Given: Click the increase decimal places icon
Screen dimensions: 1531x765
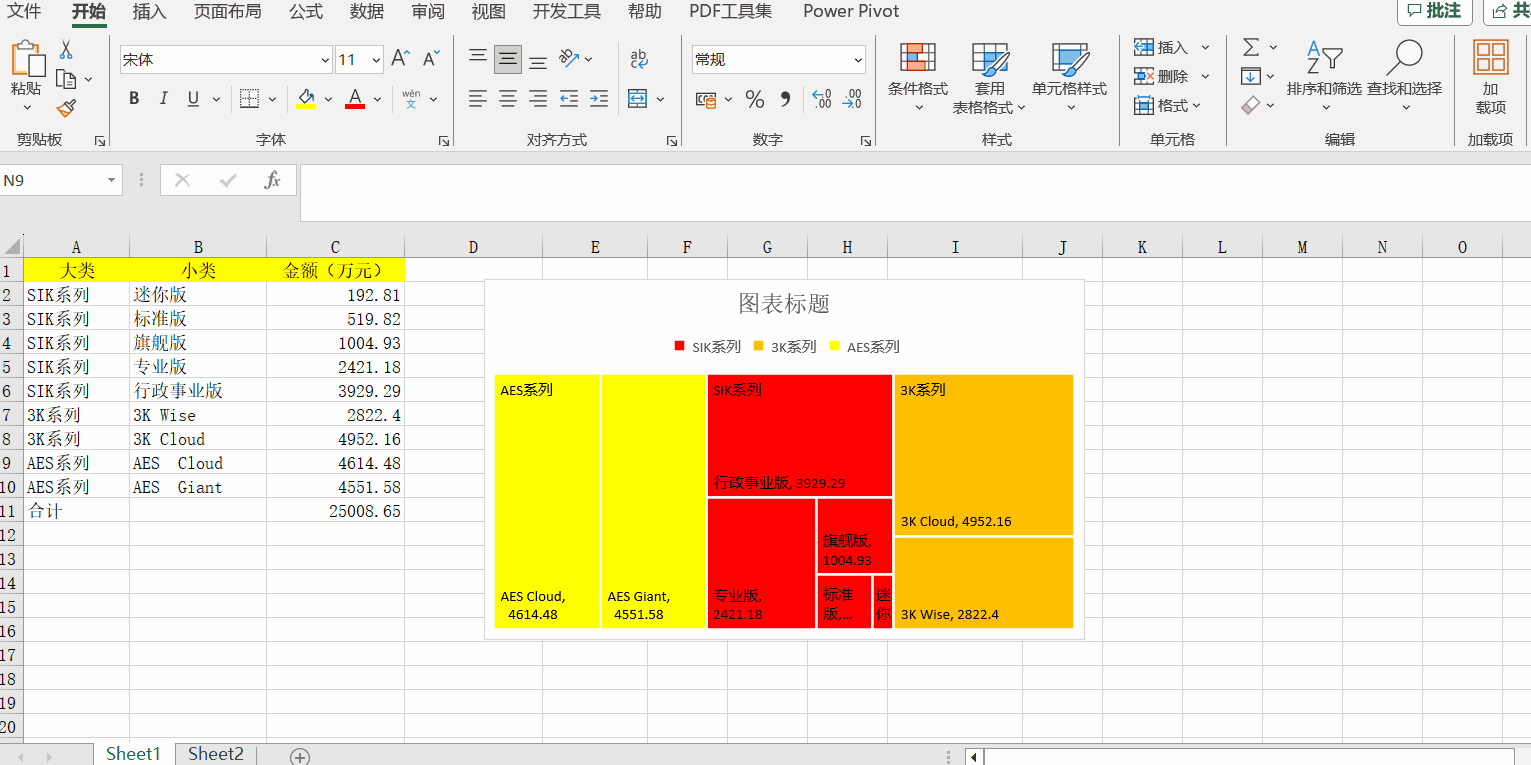Looking at the screenshot, I should coord(820,98).
